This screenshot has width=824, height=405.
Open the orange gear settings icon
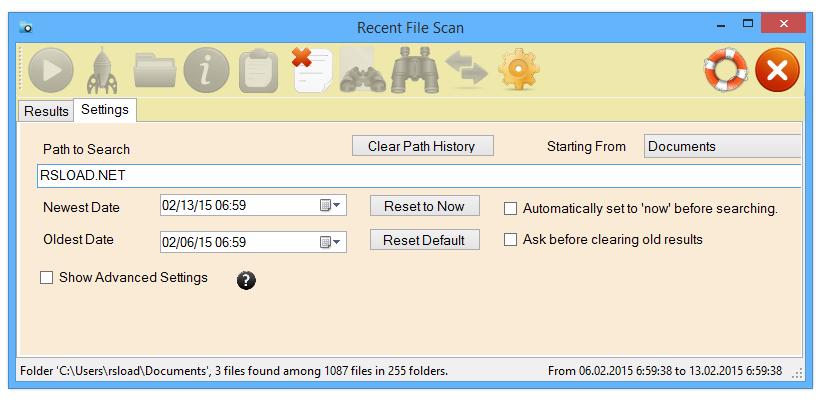click(519, 69)
